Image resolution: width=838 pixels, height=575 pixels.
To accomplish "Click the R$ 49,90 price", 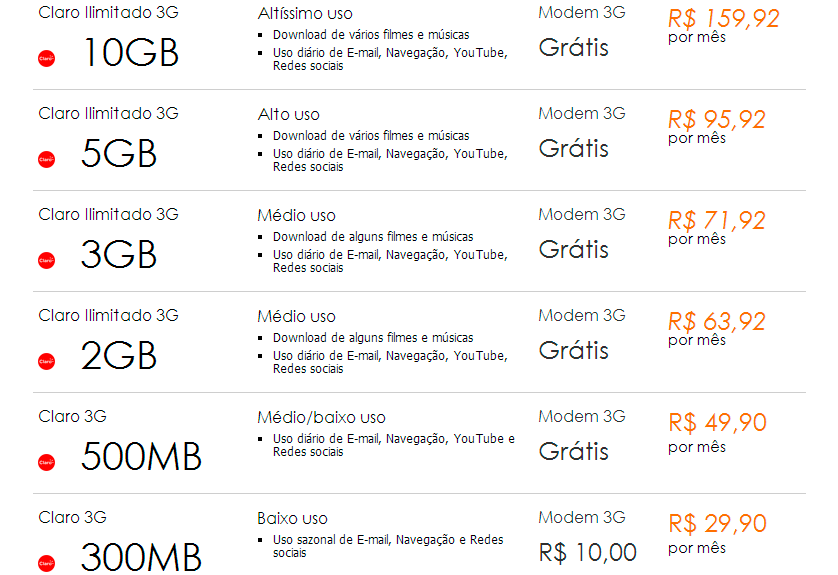I will tap(716, 422).
